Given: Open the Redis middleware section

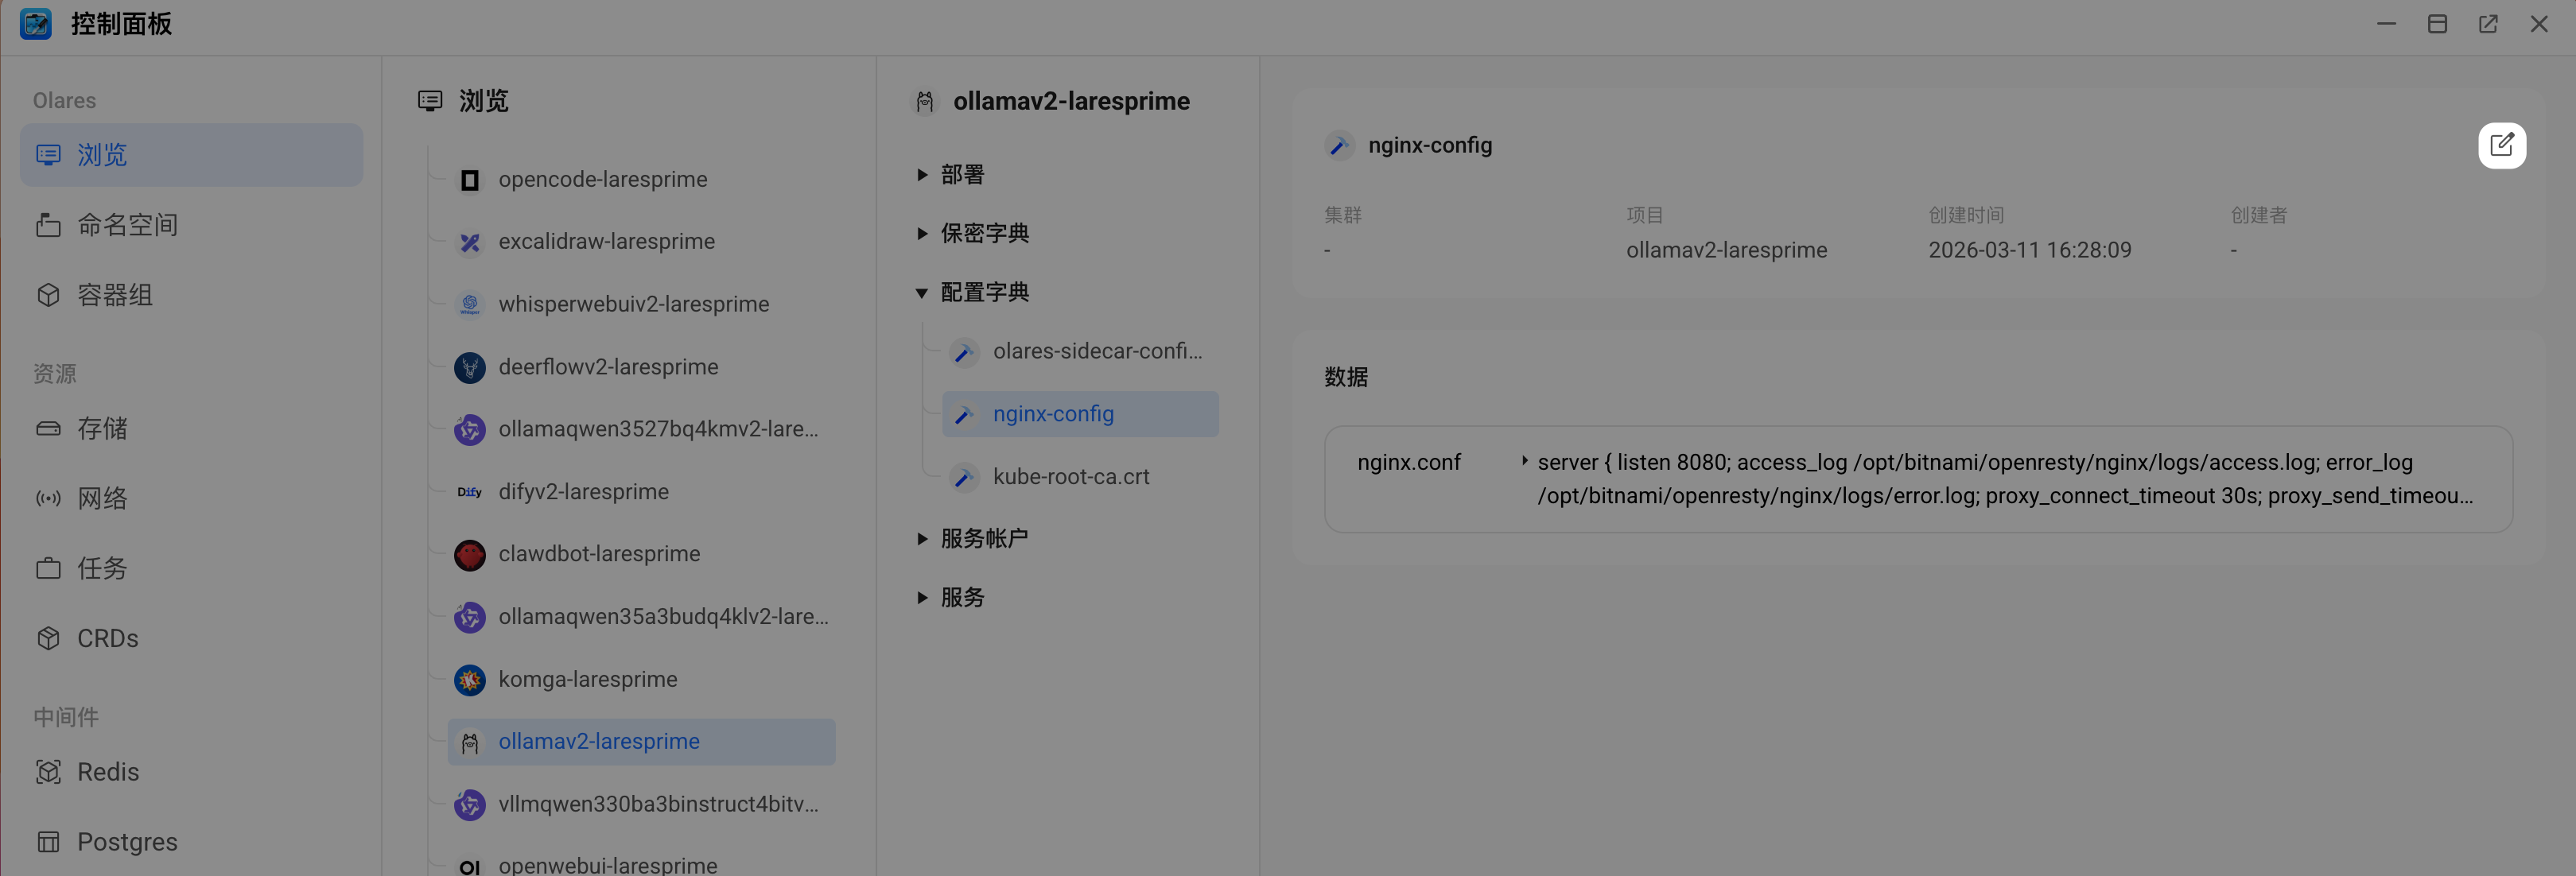Looking at the screenshot, I should point(108,771).
